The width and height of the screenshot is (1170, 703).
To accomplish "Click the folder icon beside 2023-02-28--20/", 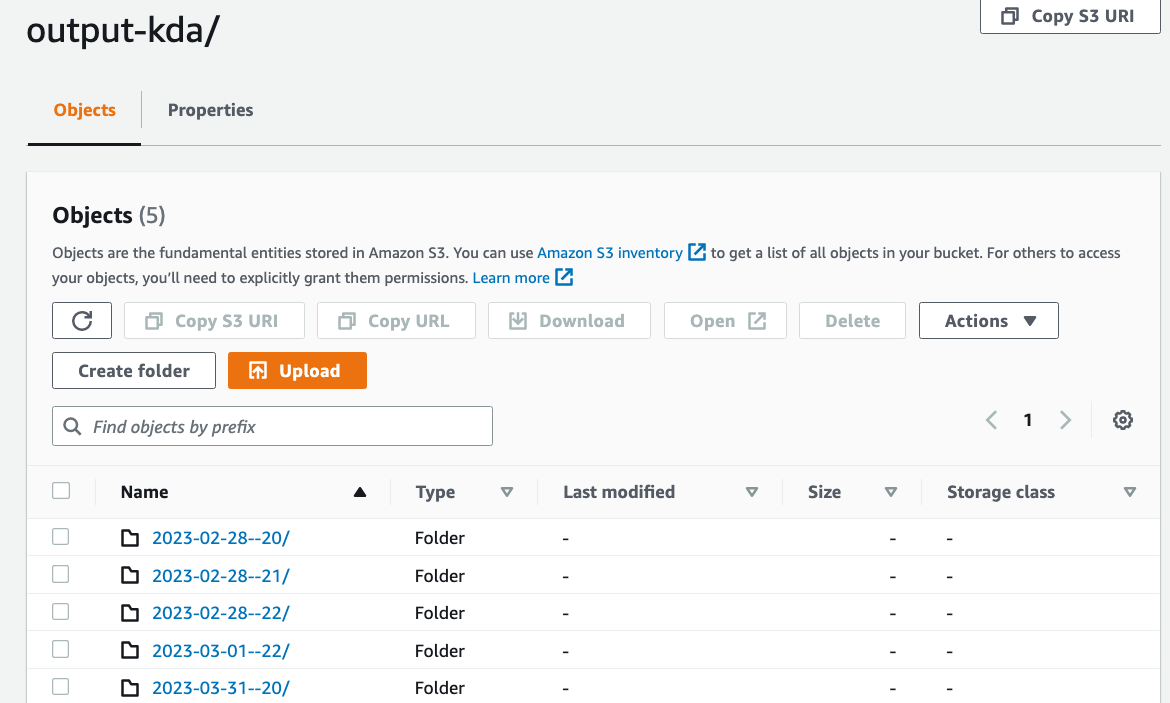I will 130,537.
